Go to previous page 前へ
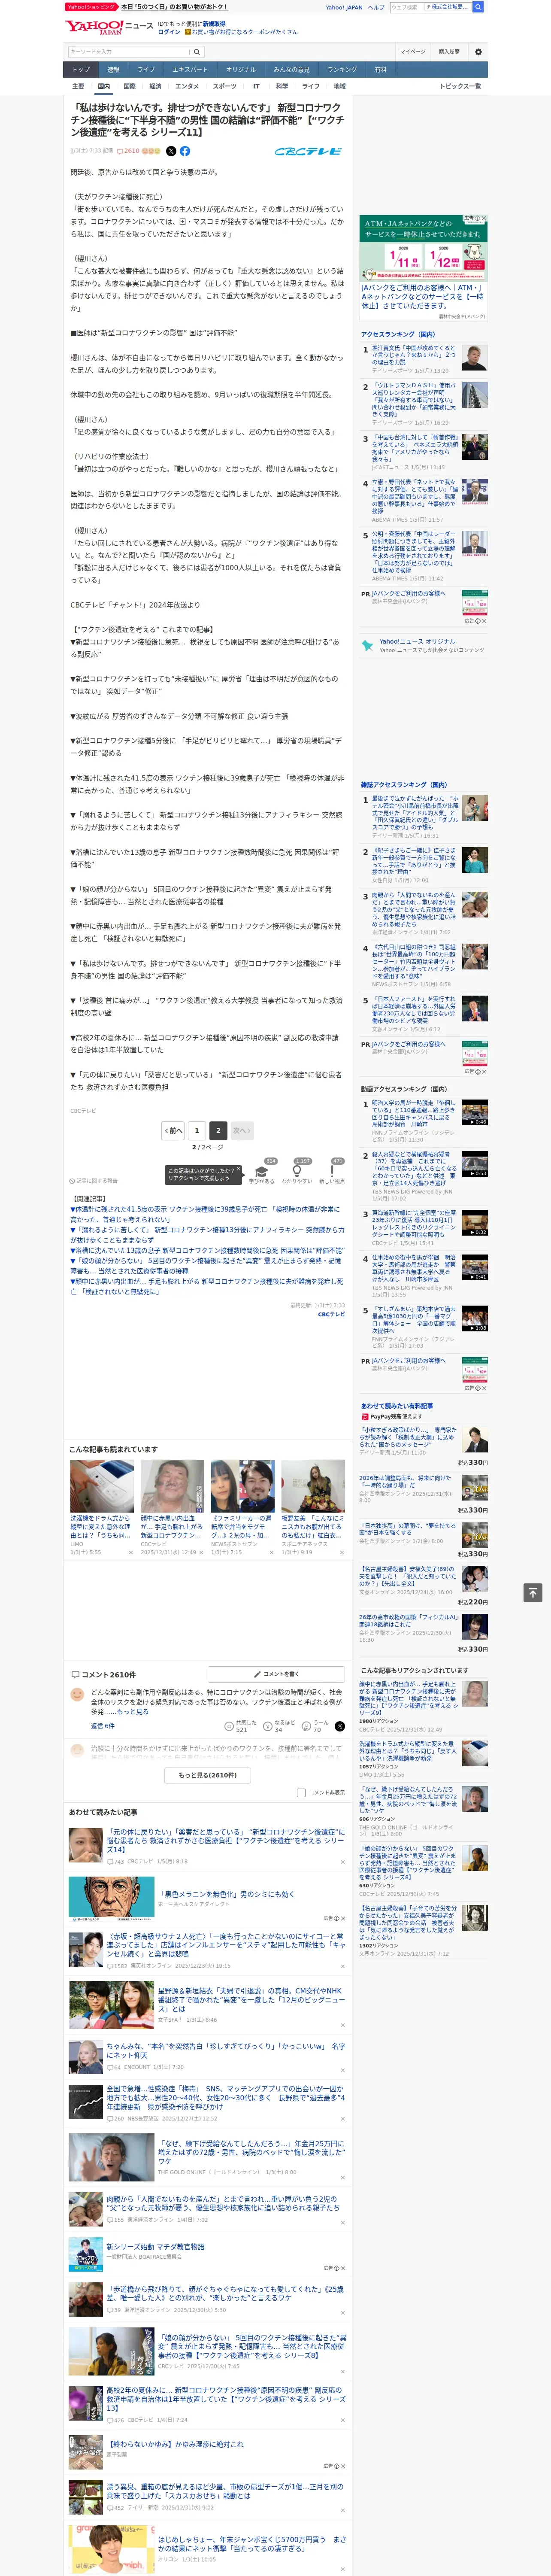 pos(174,1131)
